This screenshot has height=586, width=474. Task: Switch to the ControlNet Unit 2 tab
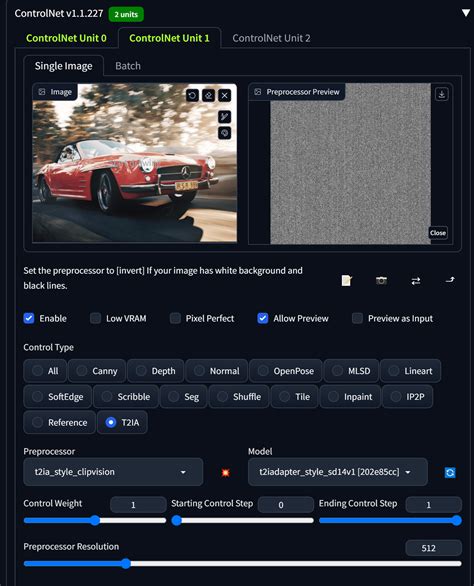coord(271,38)
